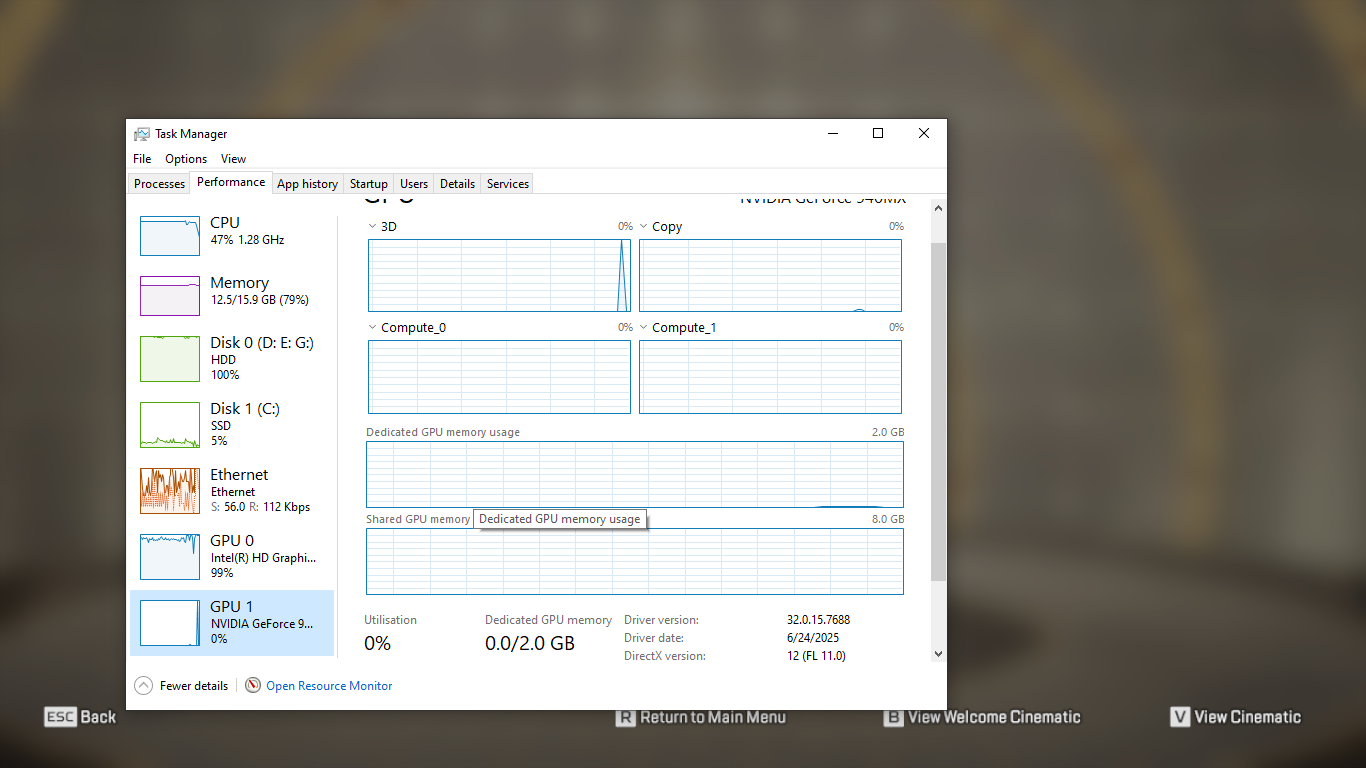Switch to the Startup tab

pos(368,184)
